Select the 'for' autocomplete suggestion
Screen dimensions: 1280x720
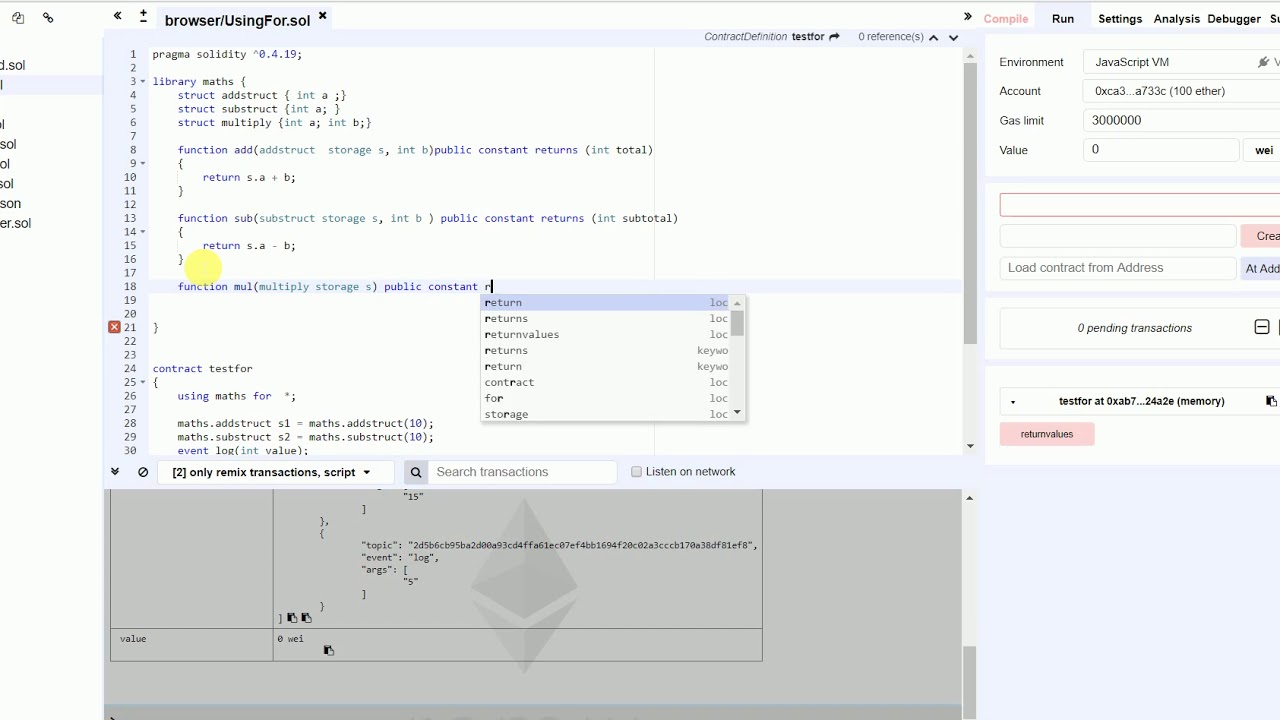606,398
